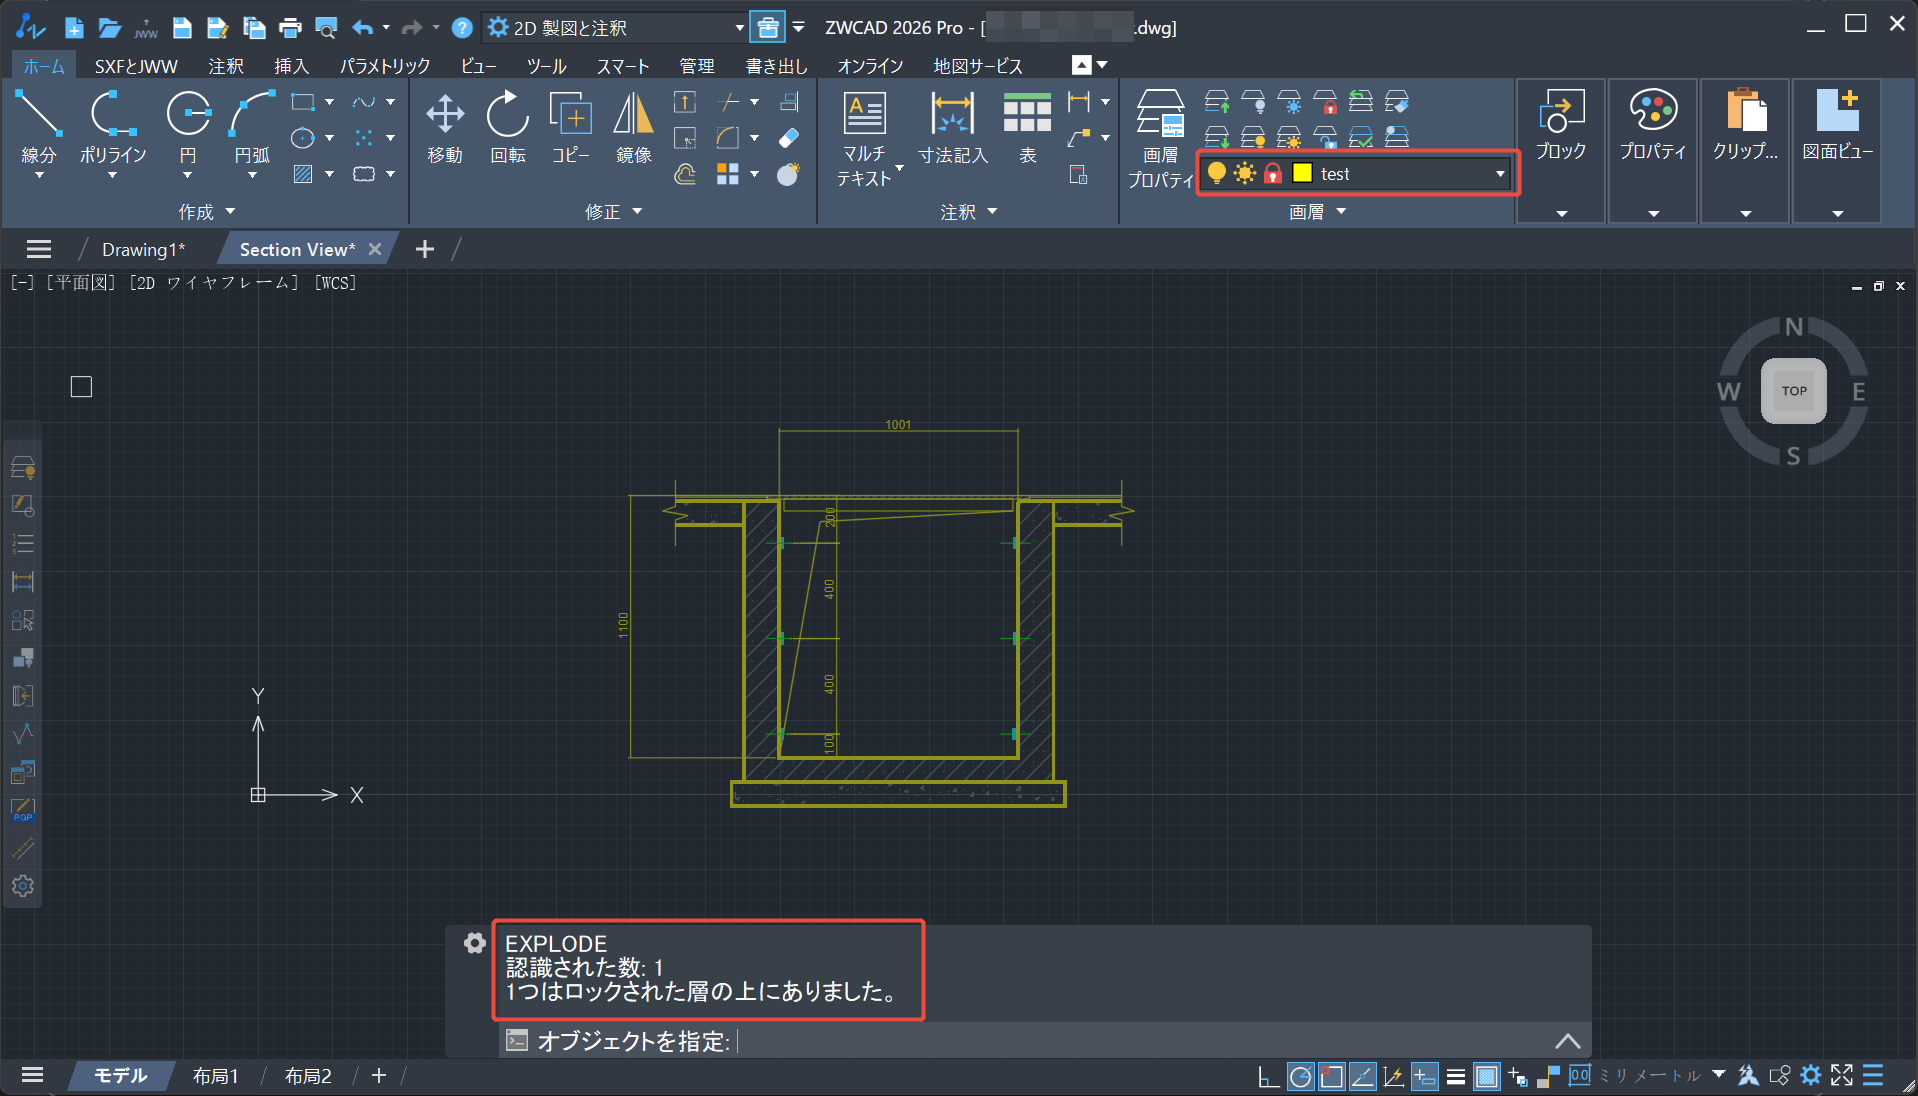The width and height of the screenshot is (1918, 1096).
Task: Open the workspace selector 2D 製図と注釈
Action: pyautogui.click(x=615, y=28)
